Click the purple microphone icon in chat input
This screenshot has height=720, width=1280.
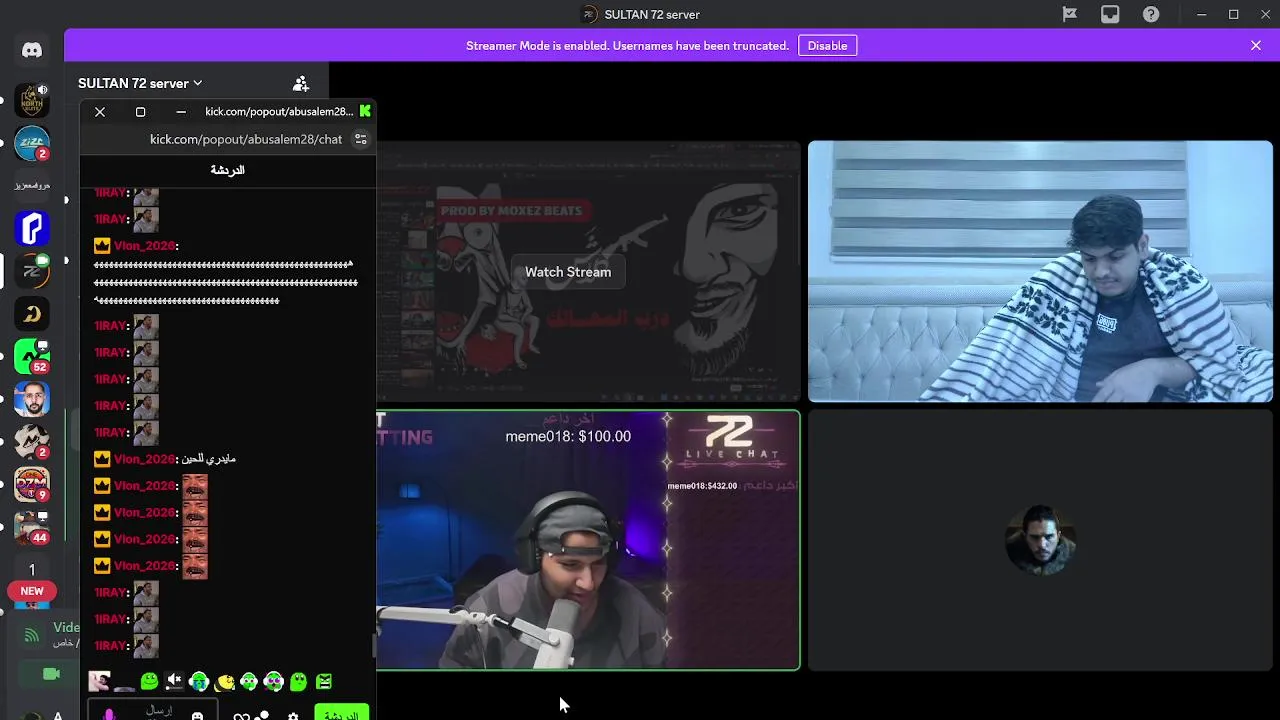click(109, 714)
